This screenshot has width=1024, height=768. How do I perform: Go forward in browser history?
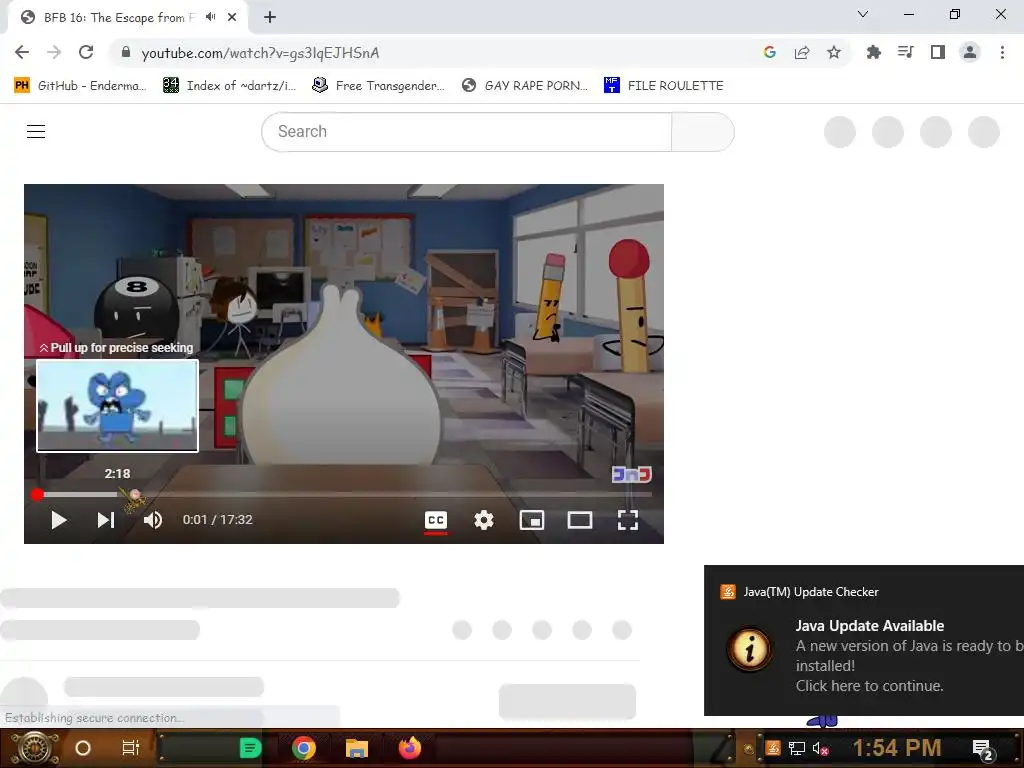pos(54,52)
